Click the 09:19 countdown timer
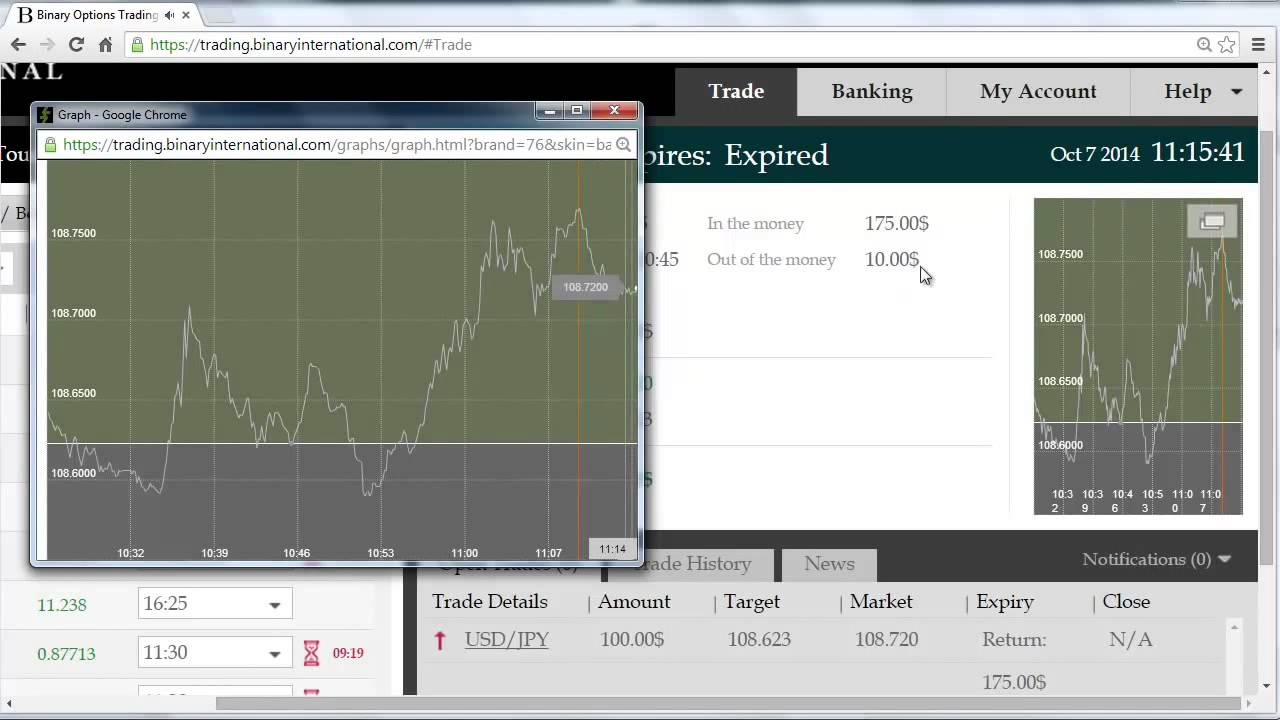 [x=348, y=653]
